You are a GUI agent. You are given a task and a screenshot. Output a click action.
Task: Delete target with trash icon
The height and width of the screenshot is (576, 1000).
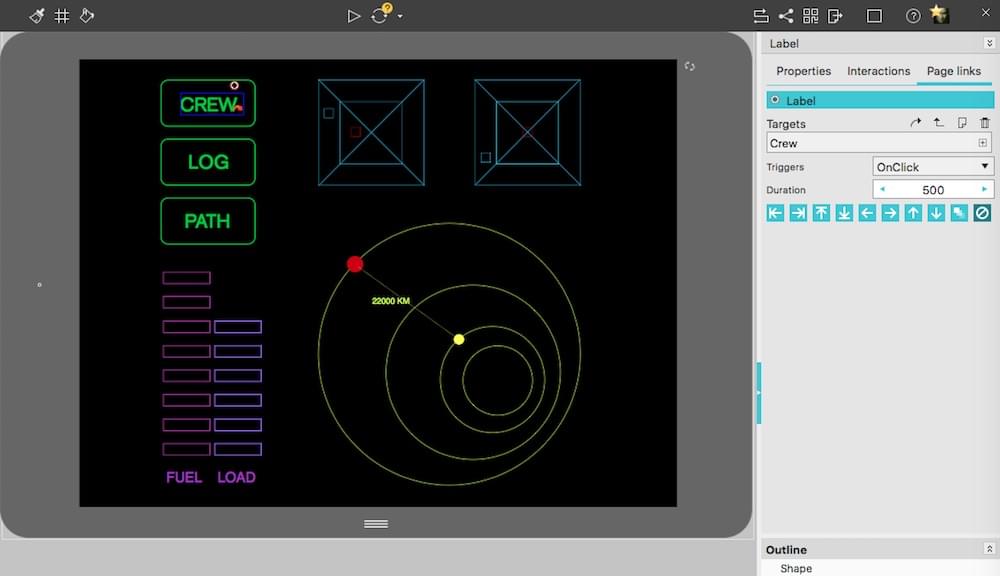coord(985,122)
